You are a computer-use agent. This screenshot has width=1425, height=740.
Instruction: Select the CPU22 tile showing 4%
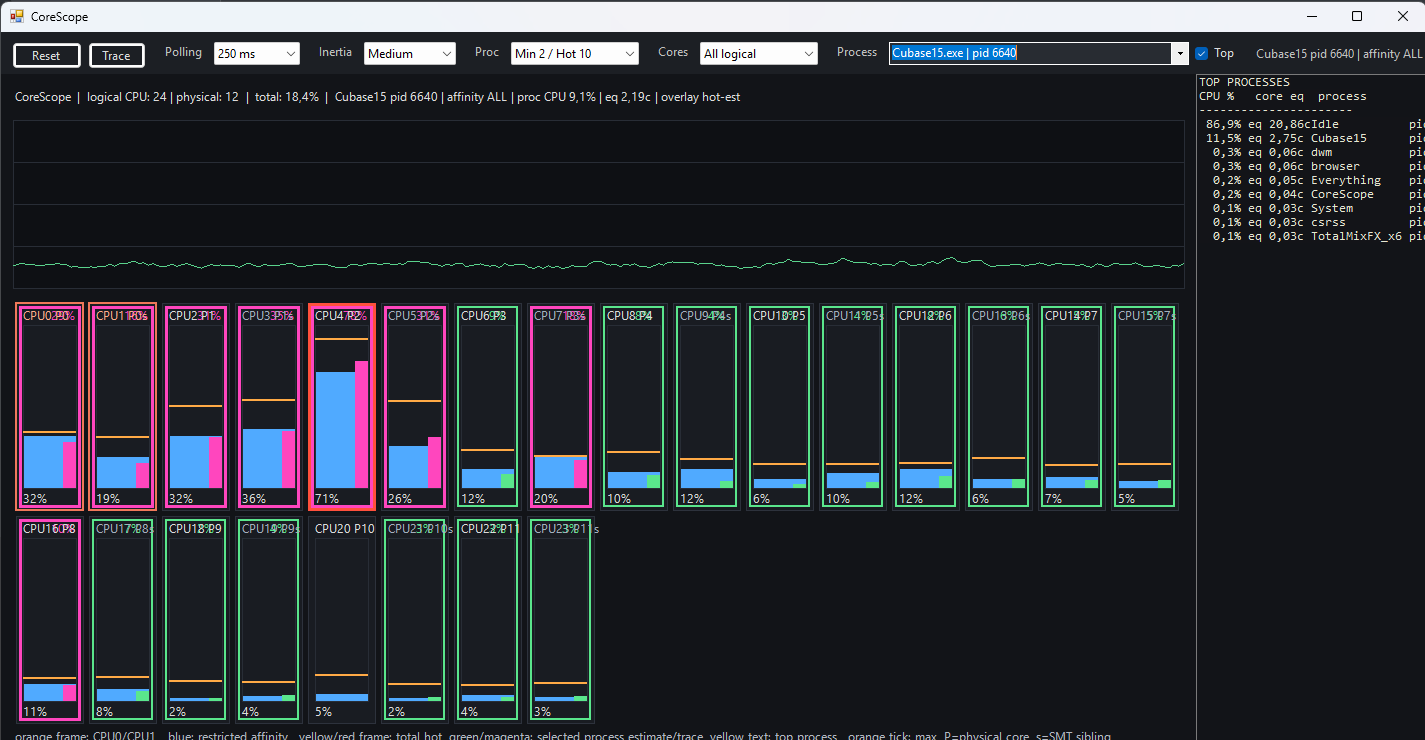point(488,620)
